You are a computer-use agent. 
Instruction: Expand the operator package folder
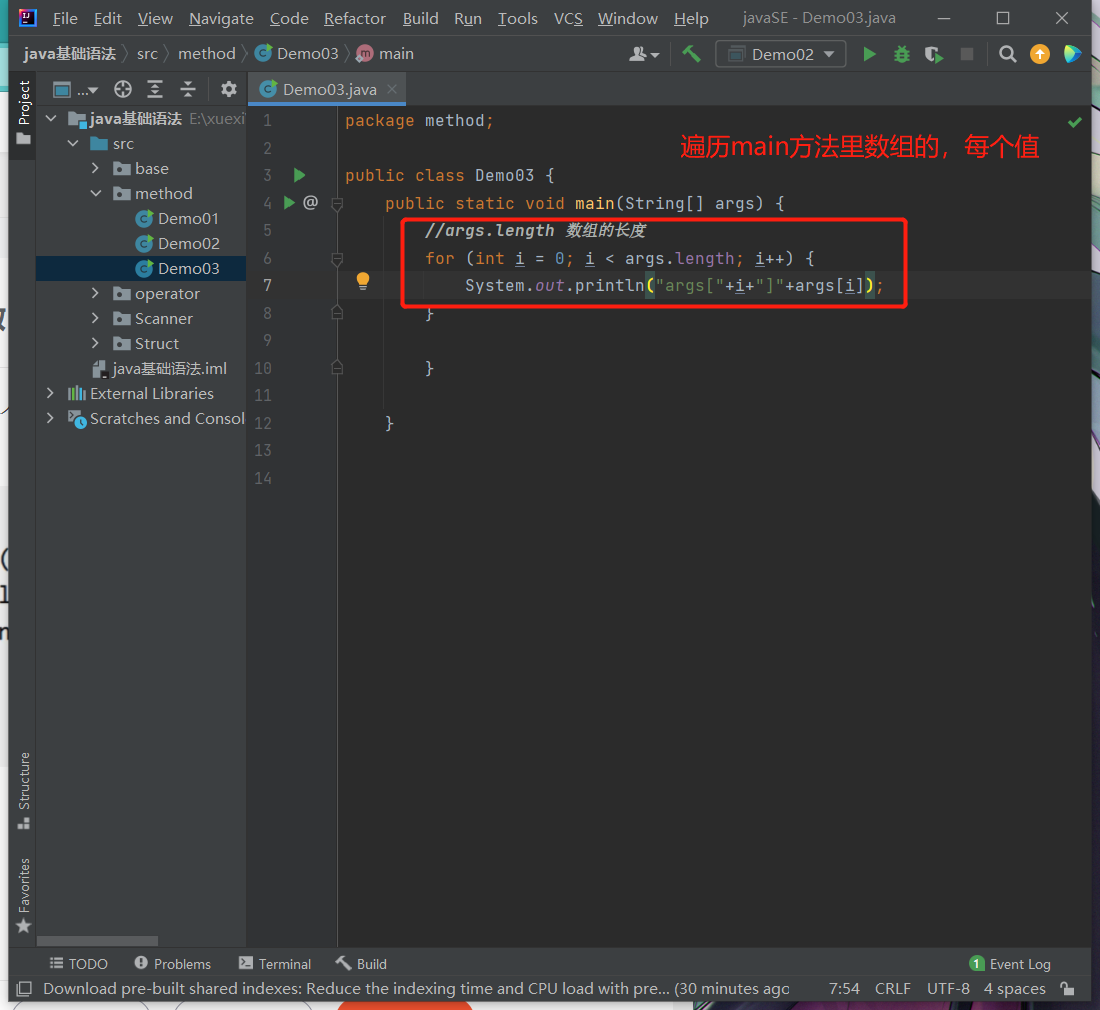(x=95, y=293)
